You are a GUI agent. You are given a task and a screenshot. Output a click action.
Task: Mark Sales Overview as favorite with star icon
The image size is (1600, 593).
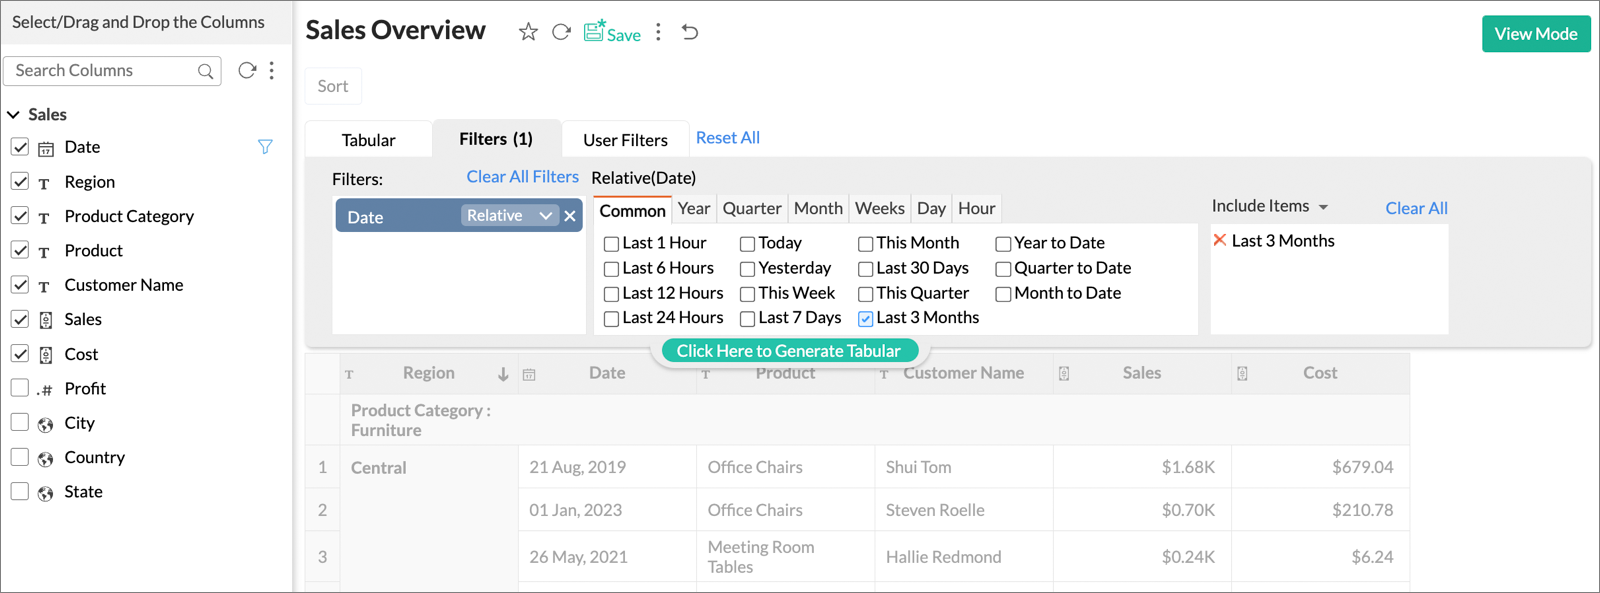coord(528,32)
